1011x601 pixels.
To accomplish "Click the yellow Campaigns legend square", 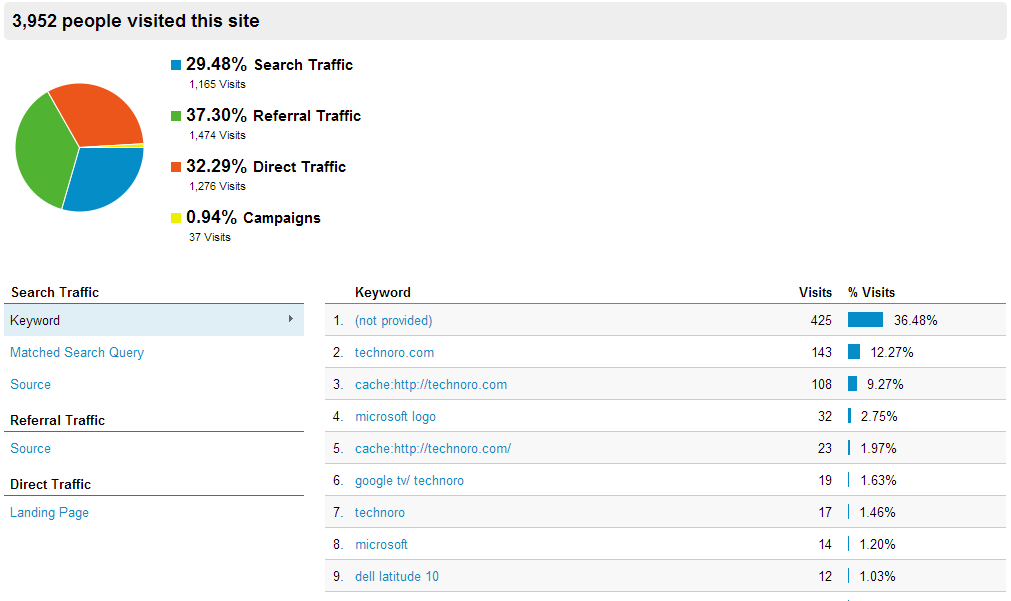I will [176, 218].
